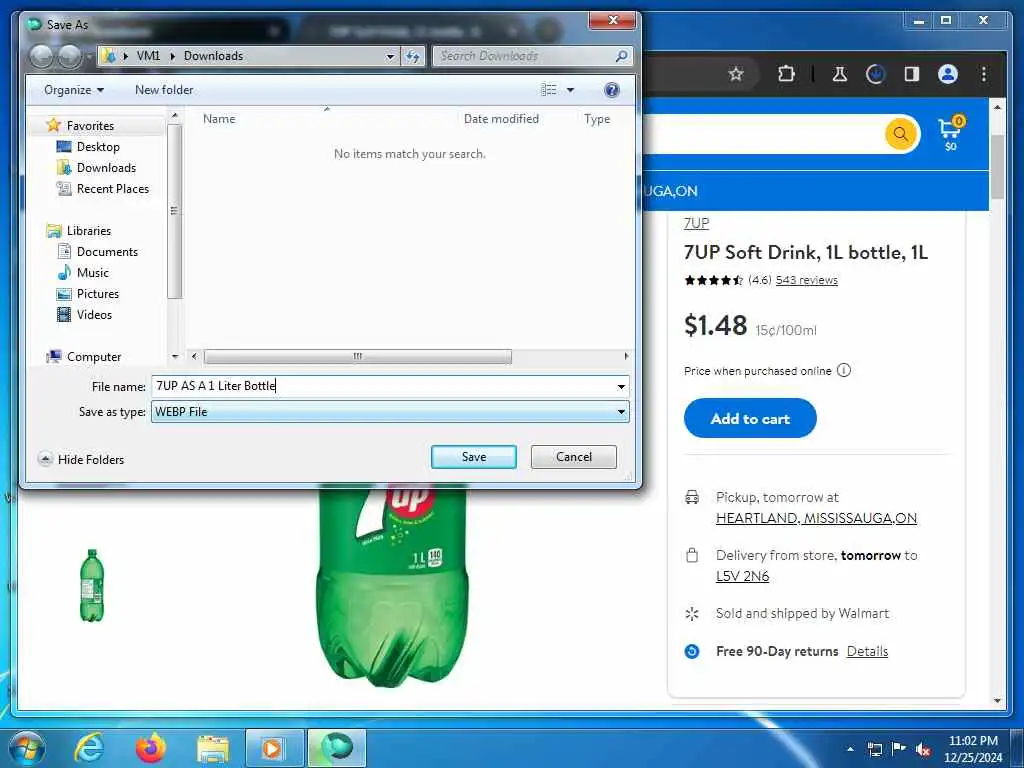
Task: Open the recent pages dropdown beside Forward
Action: point(89,57)
